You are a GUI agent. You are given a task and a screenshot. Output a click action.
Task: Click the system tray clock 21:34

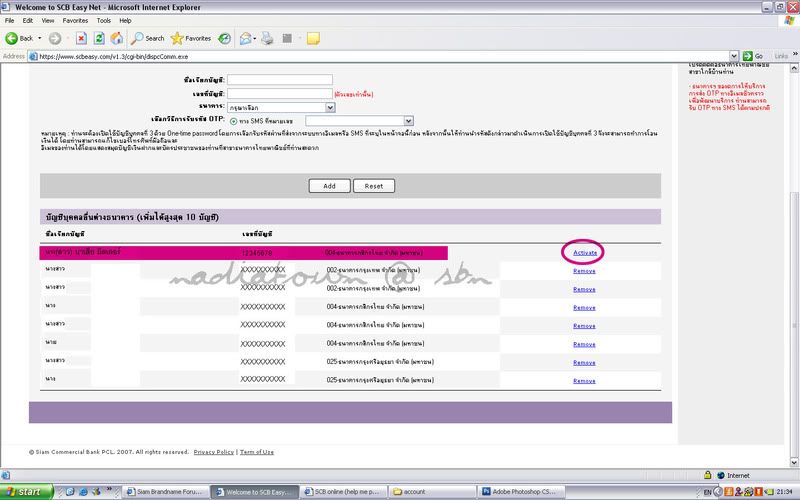pos(785,492)
